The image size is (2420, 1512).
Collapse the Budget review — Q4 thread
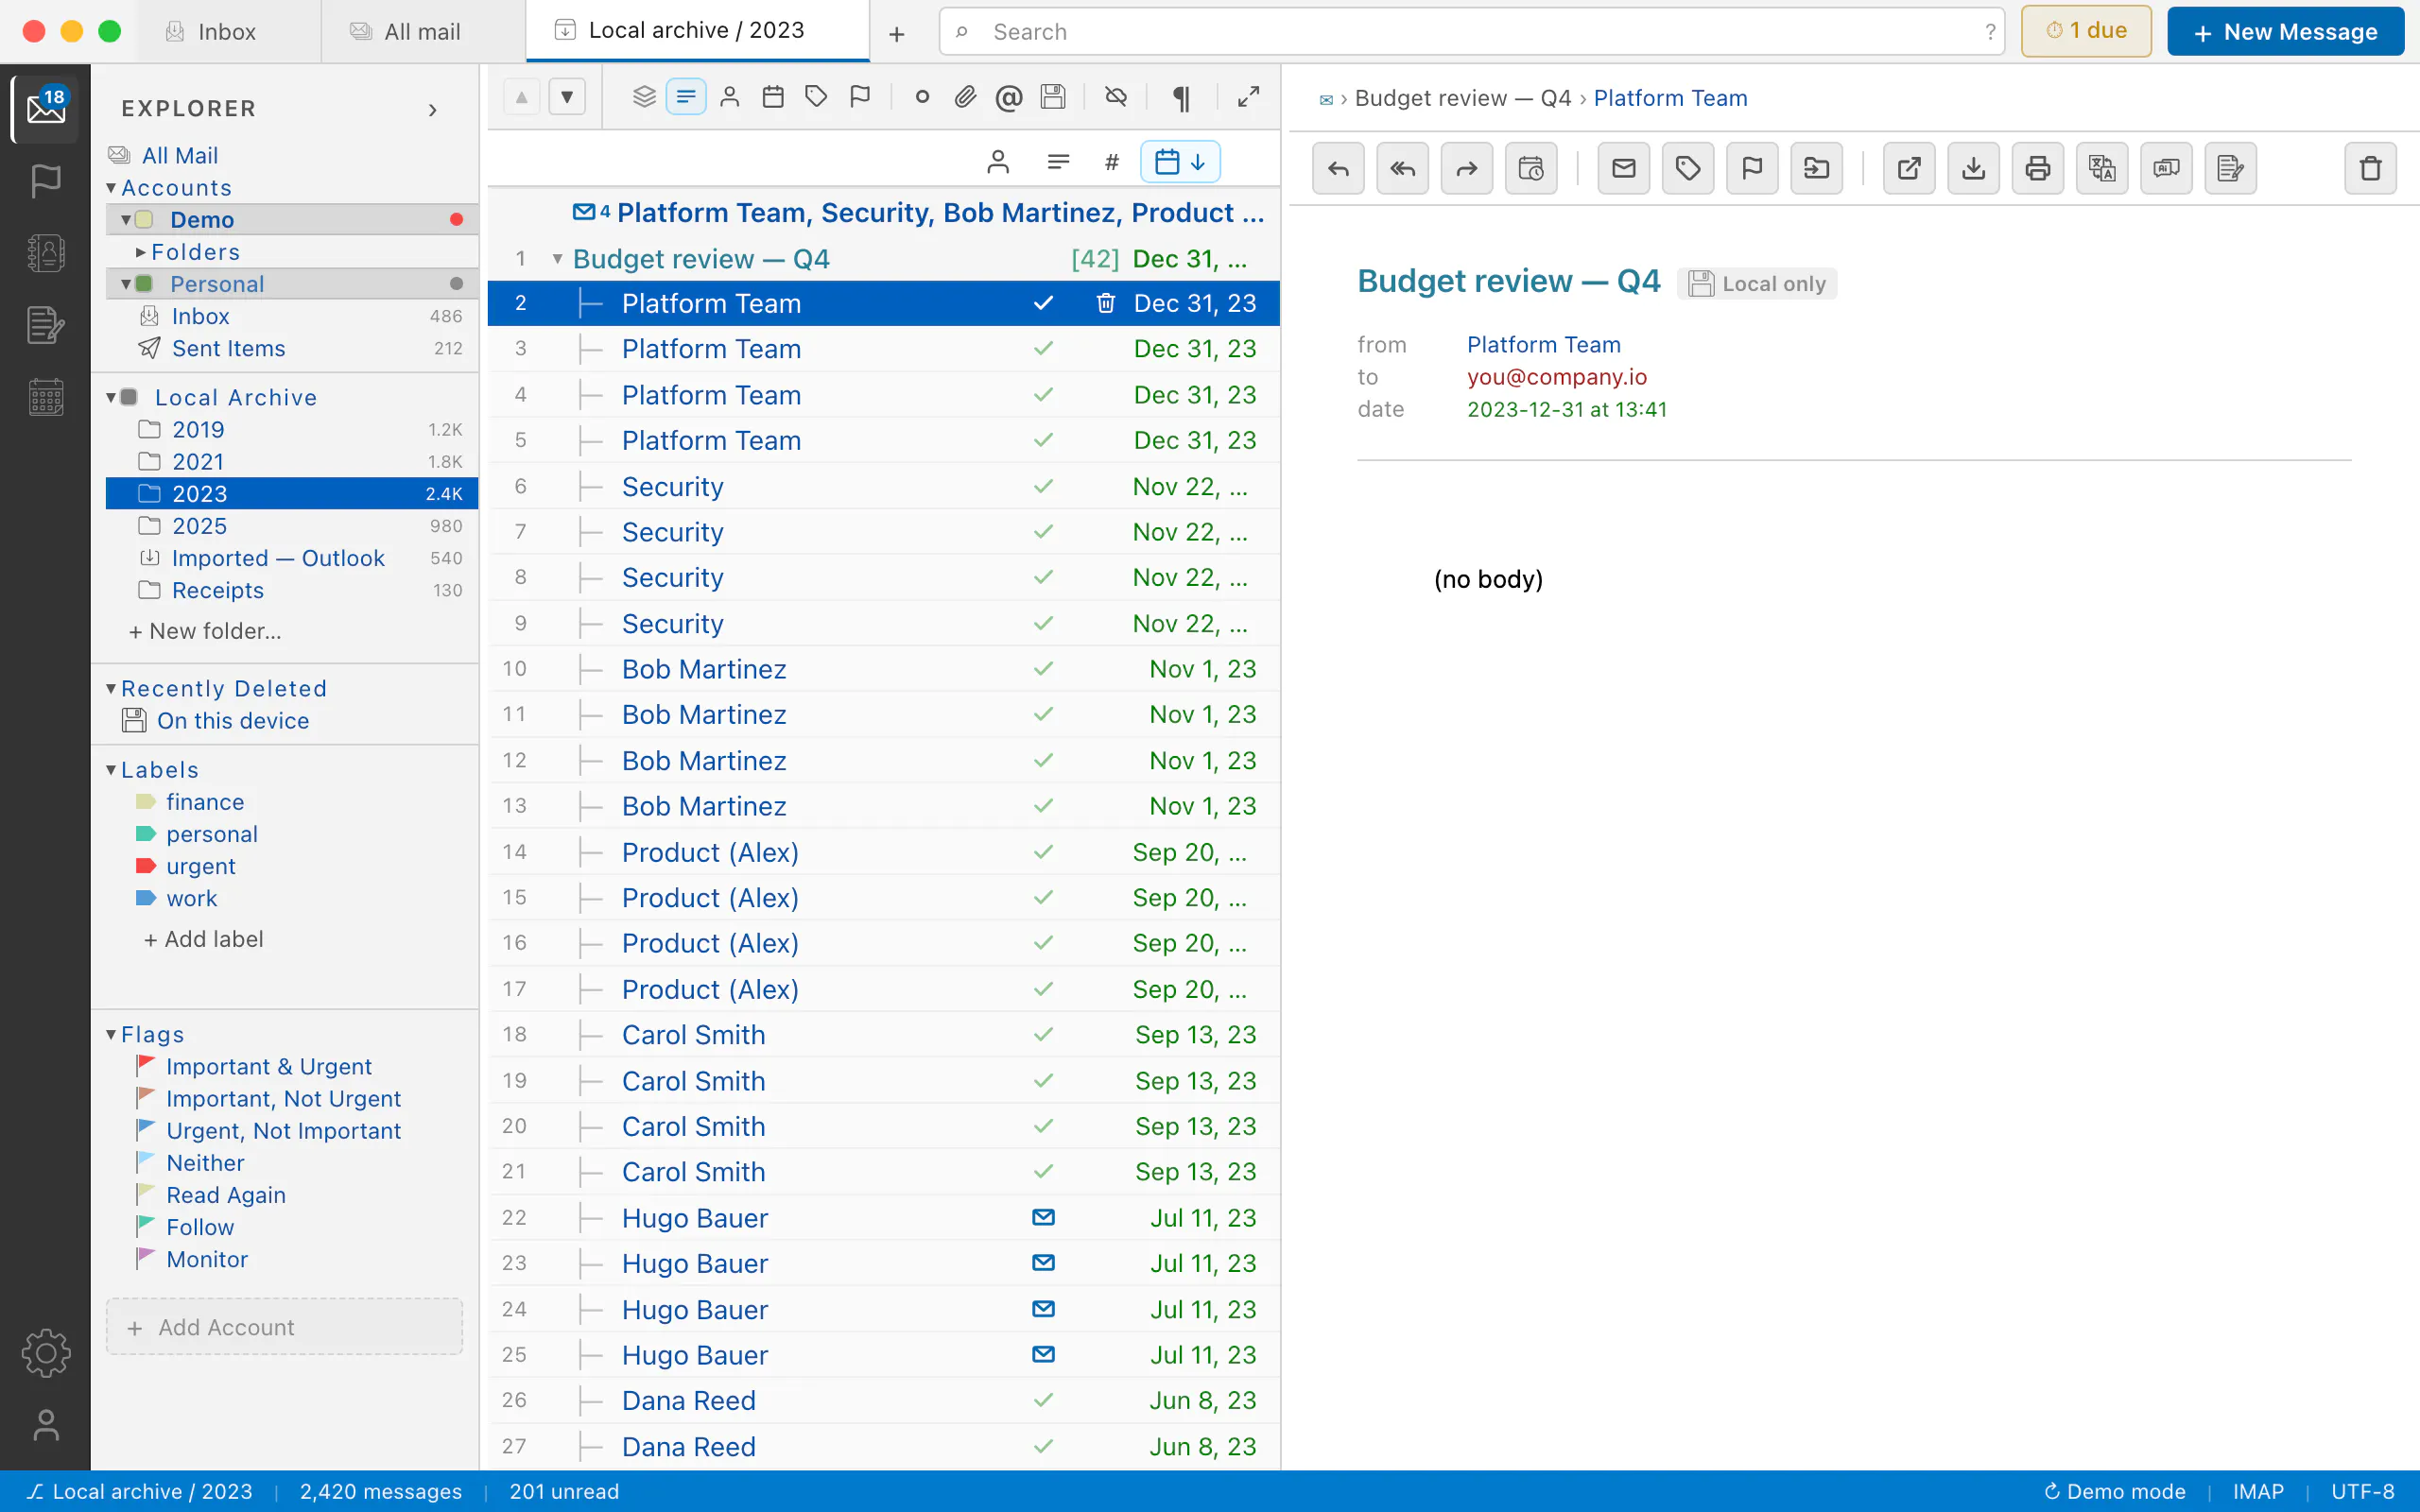pos(557,259)
